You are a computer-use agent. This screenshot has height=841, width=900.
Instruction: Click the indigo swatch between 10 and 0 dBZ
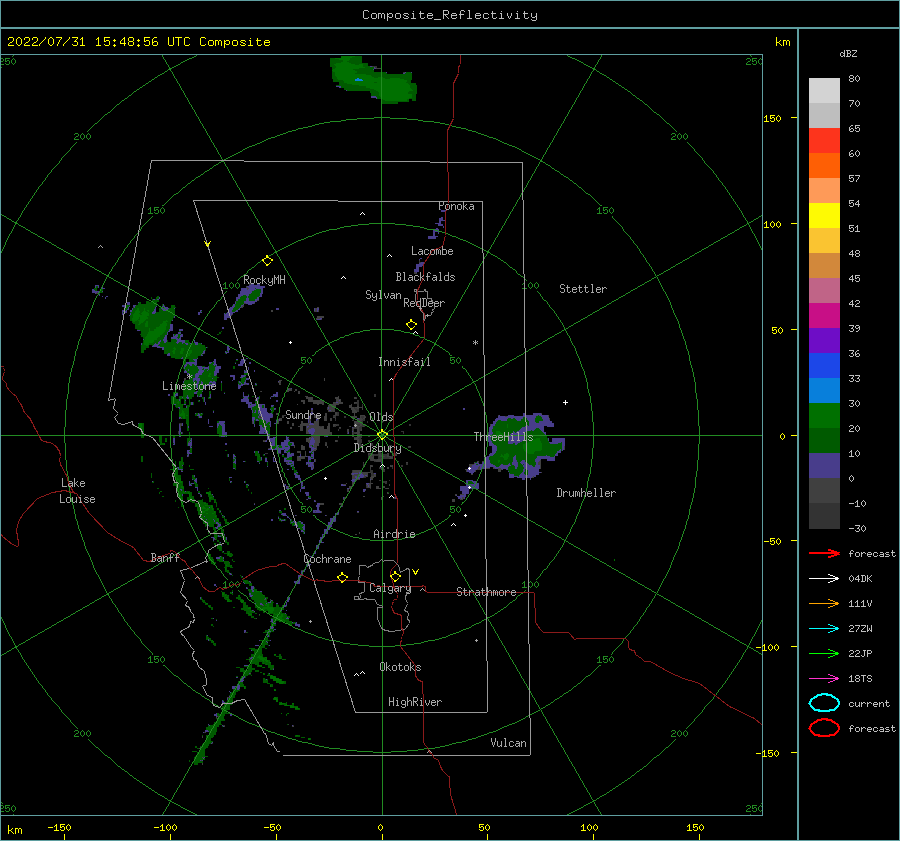(x=824, y=466)
